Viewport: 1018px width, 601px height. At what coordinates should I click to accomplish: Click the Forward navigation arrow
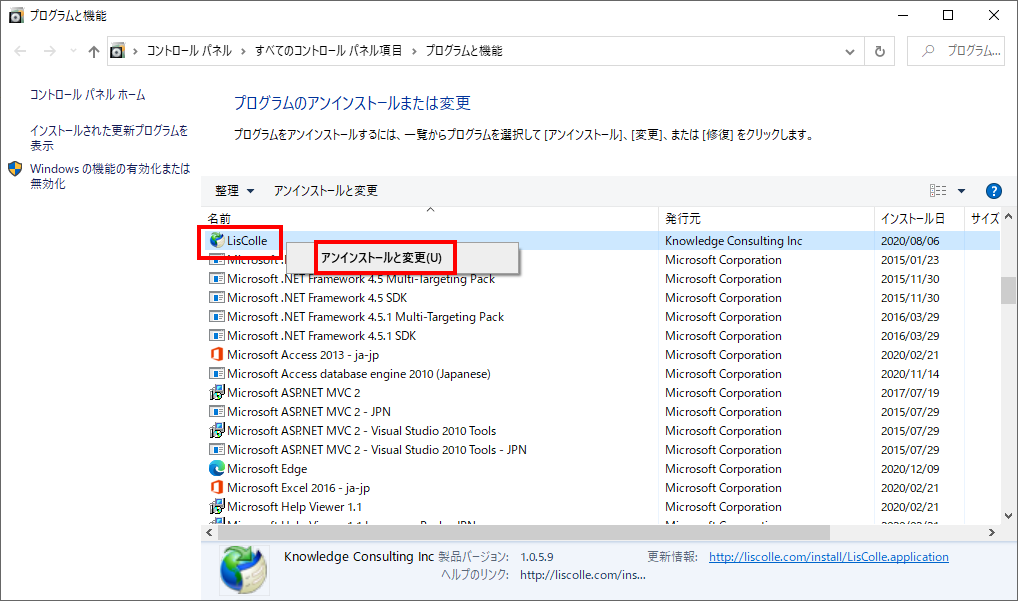pyautogui.click(x=49, y=51)
